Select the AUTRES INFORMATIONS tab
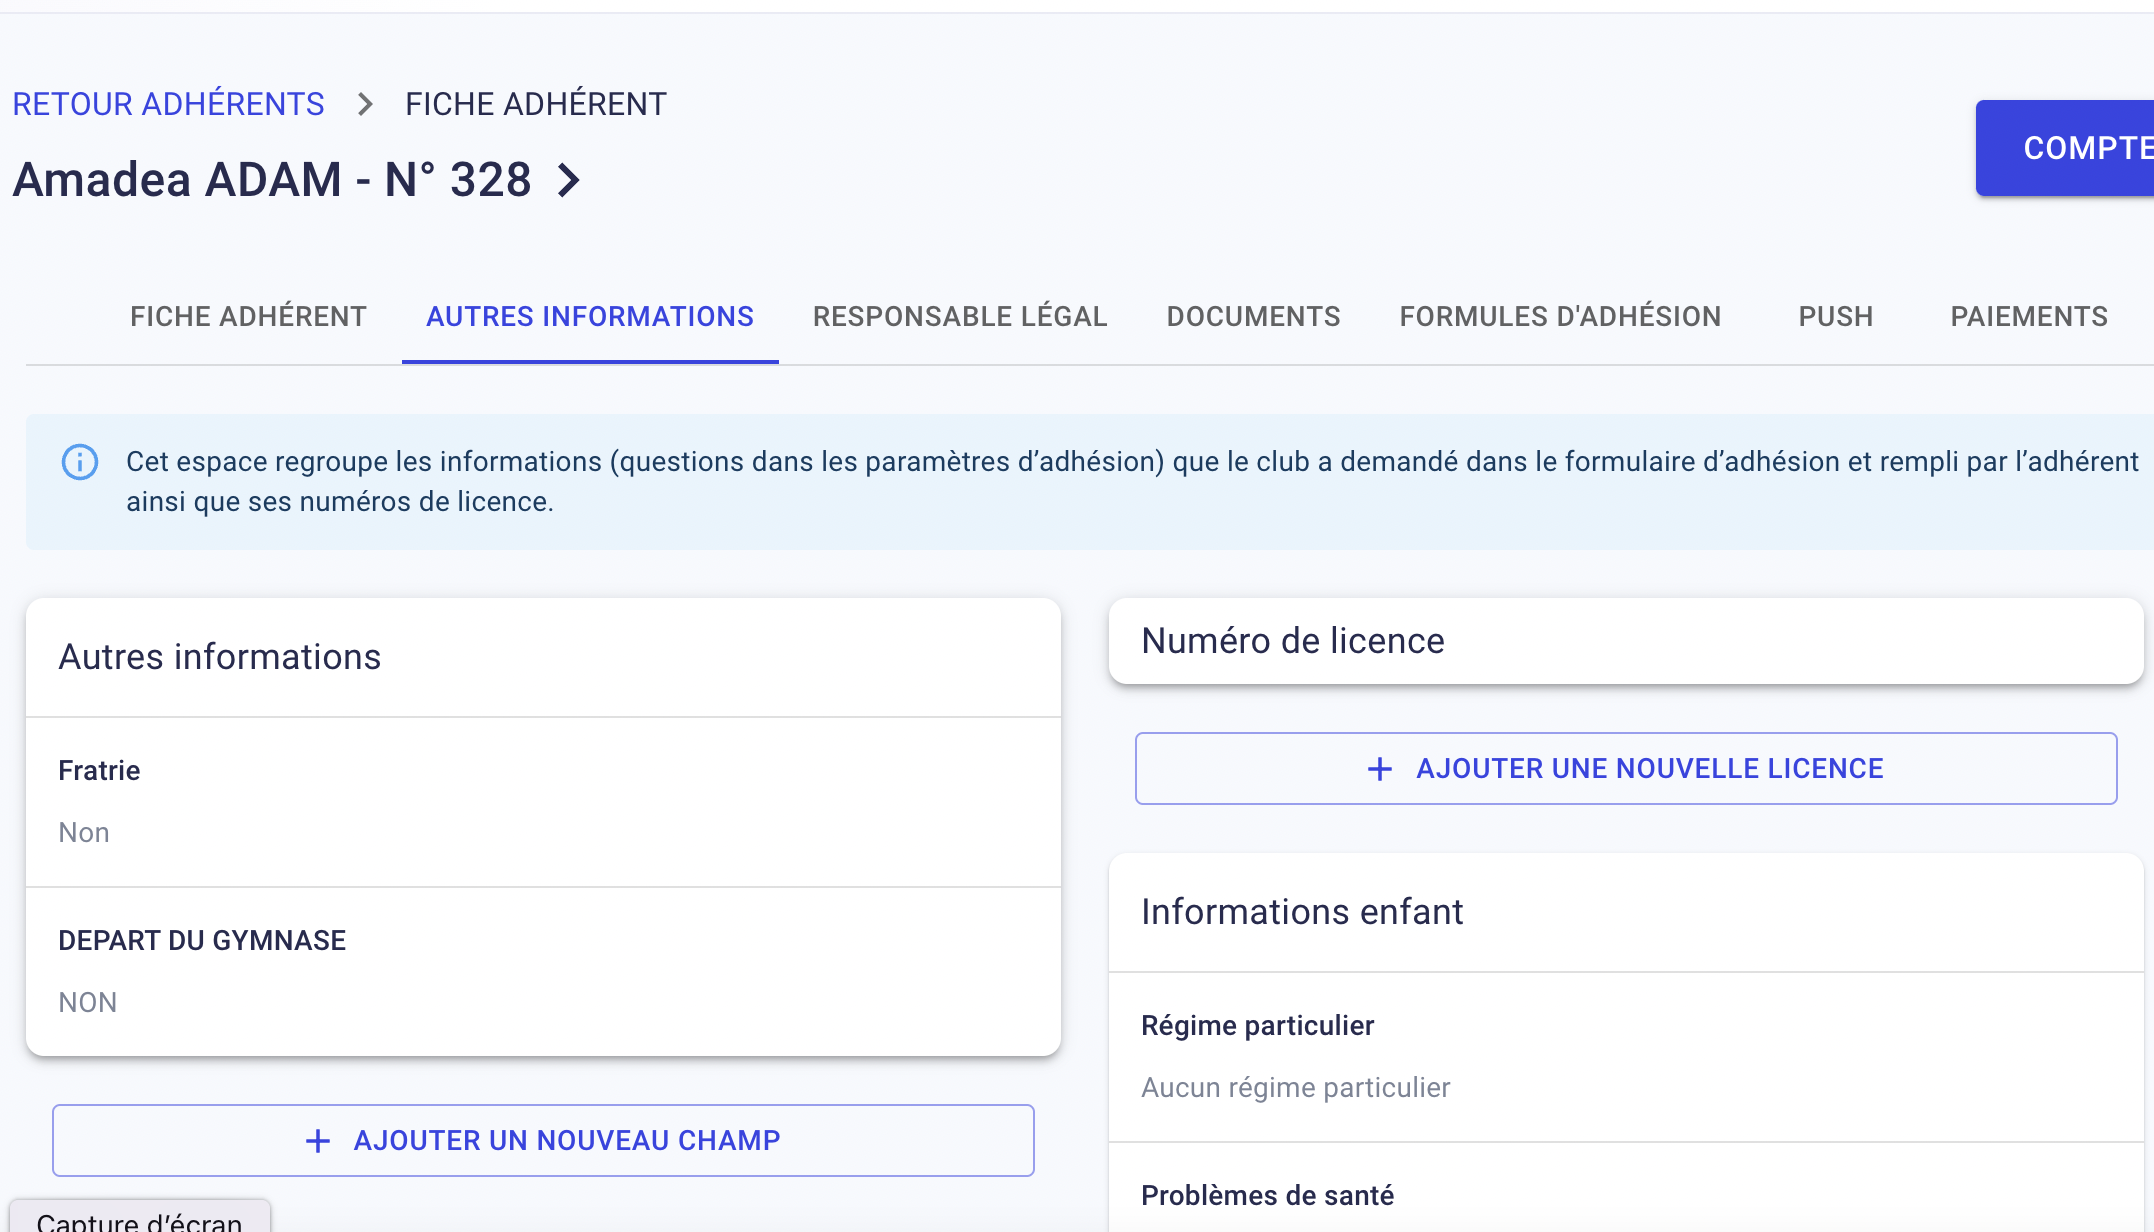 [590, 317]
